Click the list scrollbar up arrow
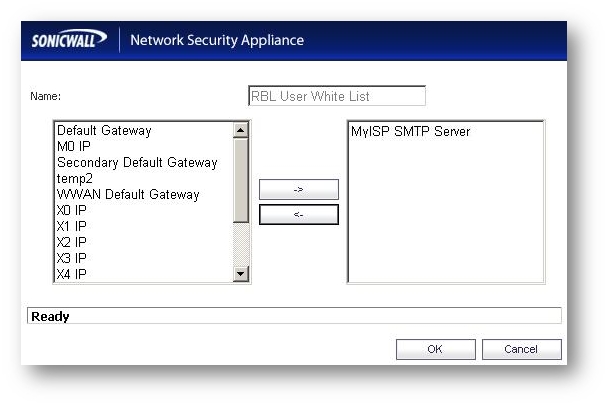This screenshot has height=407, width=609. pyautogui.click(x=241, y=130)
